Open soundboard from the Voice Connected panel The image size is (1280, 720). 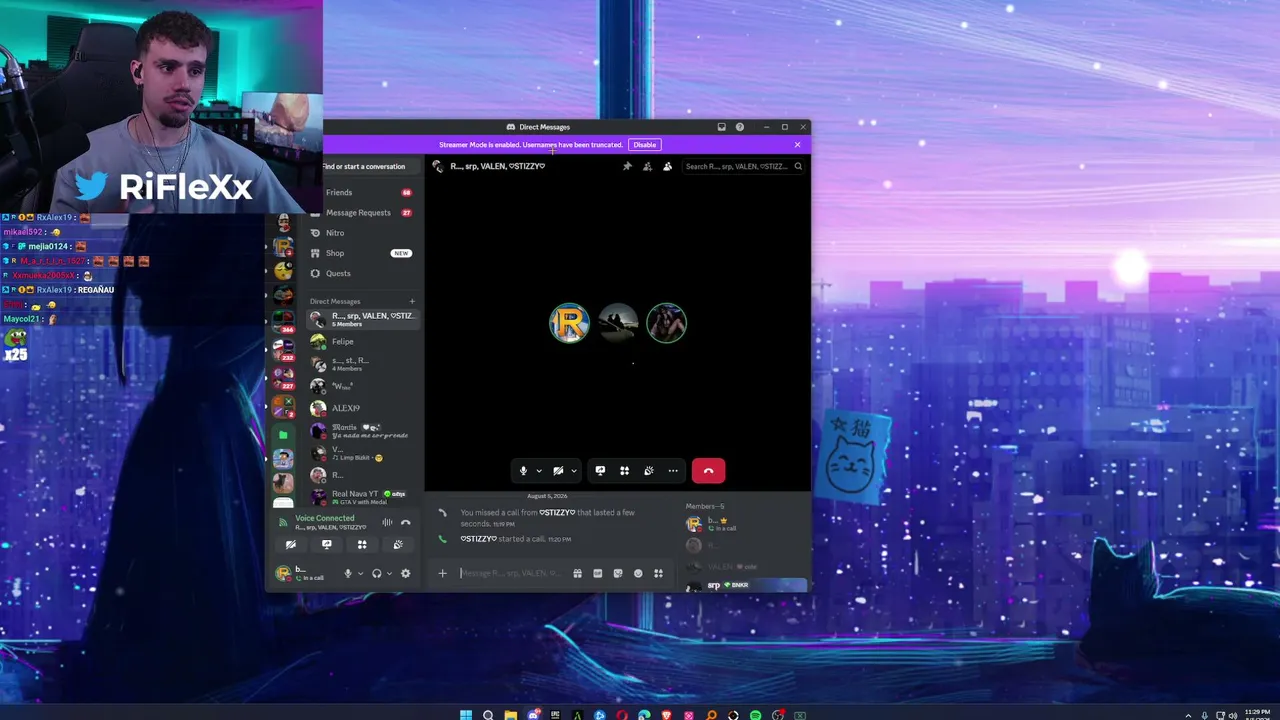[x=398, y=545]
